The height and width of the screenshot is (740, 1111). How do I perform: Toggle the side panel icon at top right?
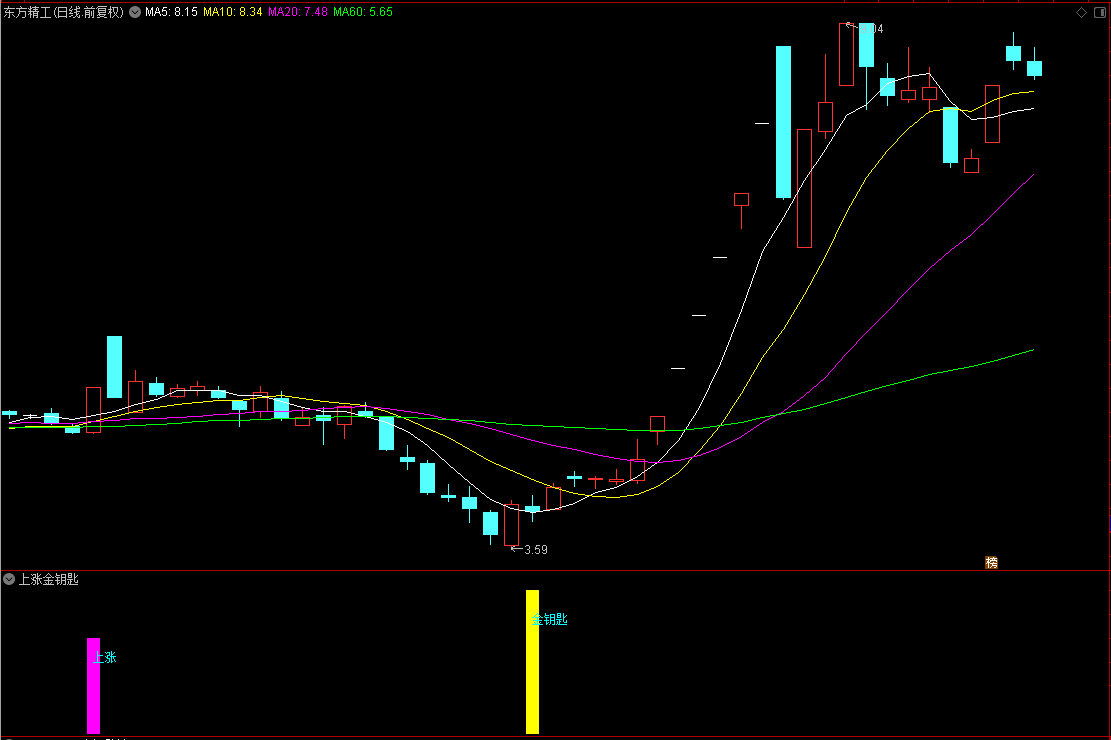(x=1100, y=12)
